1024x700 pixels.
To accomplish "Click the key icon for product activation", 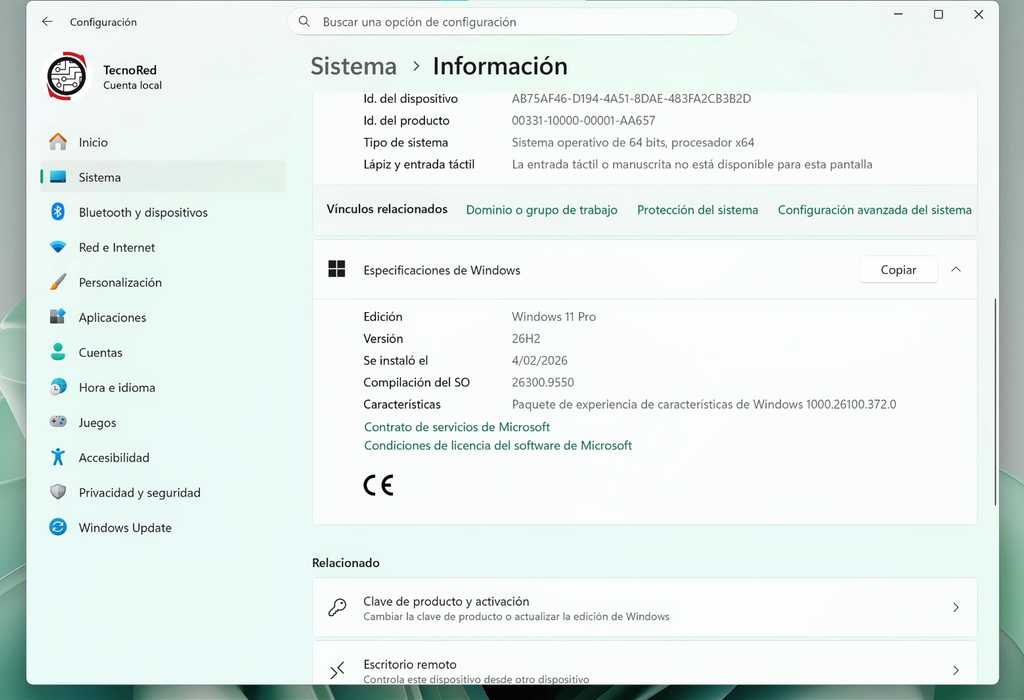I will click(x=337, y=607).
